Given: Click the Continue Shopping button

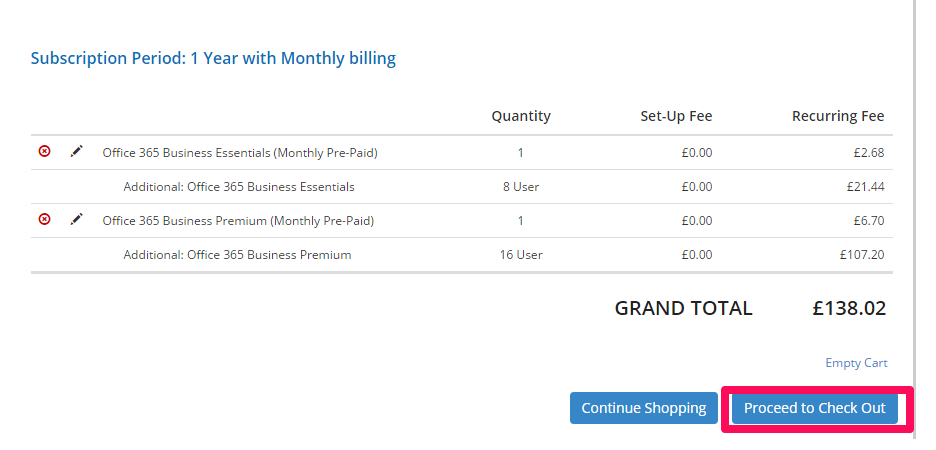Looking at the screenshot, I should (x=644, y=408).
